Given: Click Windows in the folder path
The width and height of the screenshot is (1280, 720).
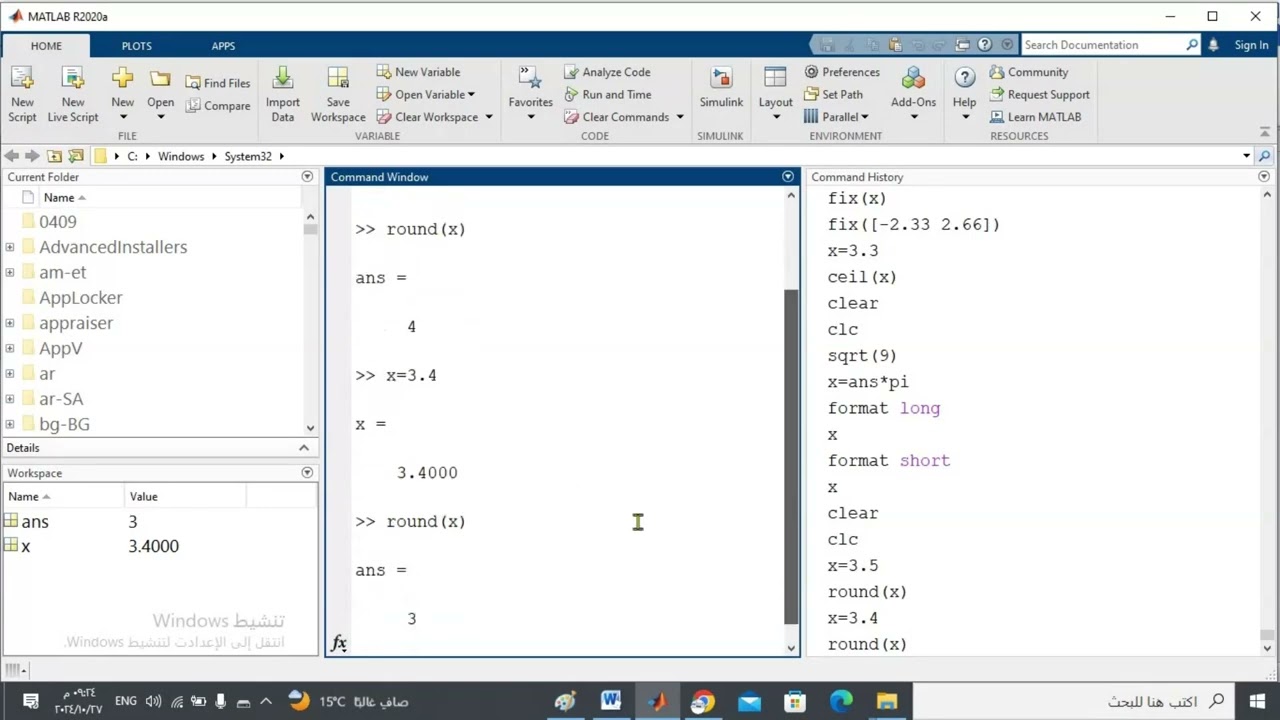Looking at the screenshot, I should coord(181,156).
